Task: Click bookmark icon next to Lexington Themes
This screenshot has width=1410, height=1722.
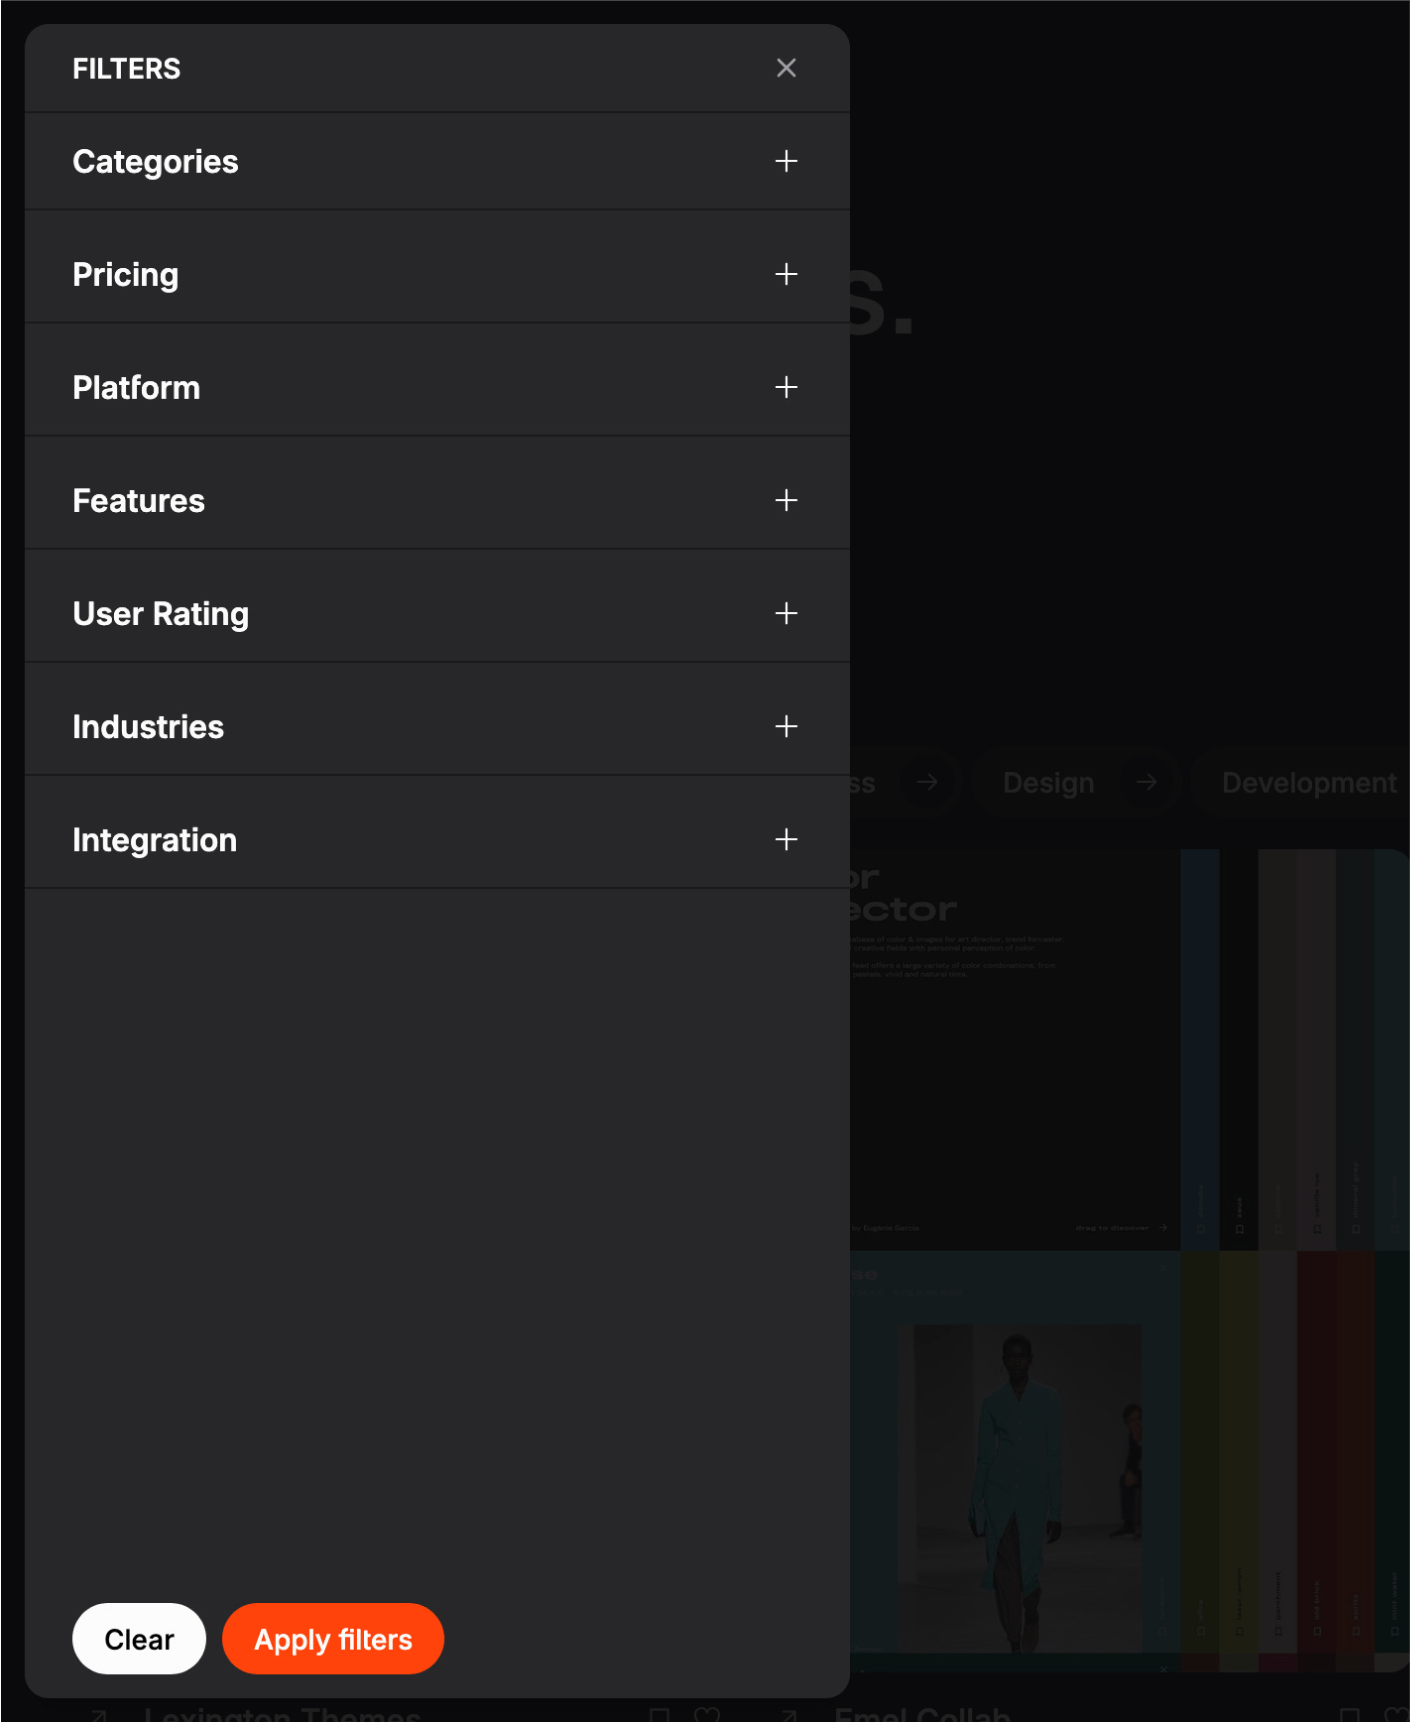Action: (659, 1714)
